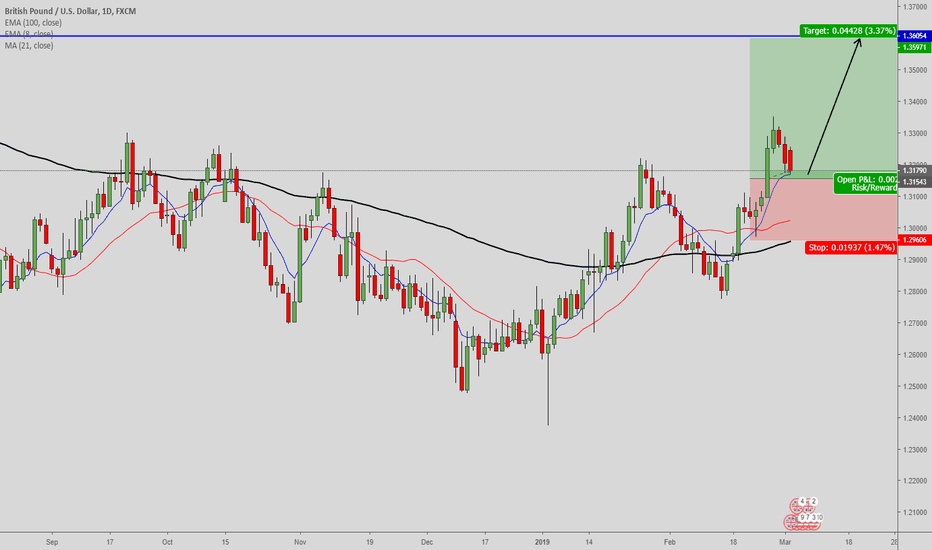Click the 14 date label after 2019
This screenshot has height=550, width=932.
coord(588,542)
